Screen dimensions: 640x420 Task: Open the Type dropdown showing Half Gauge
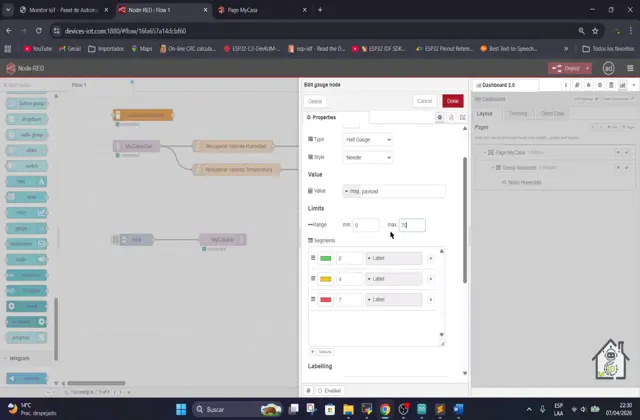point(367,139)
